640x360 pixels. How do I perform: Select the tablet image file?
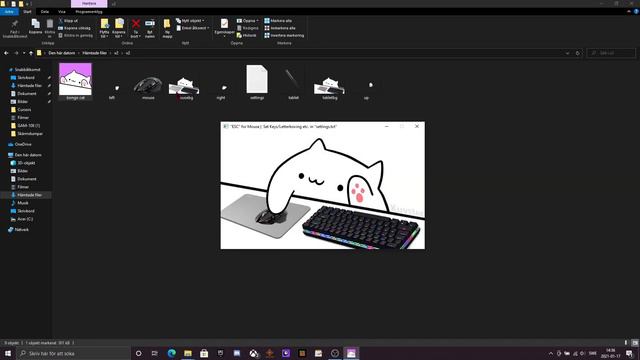[x=293, y=84]
